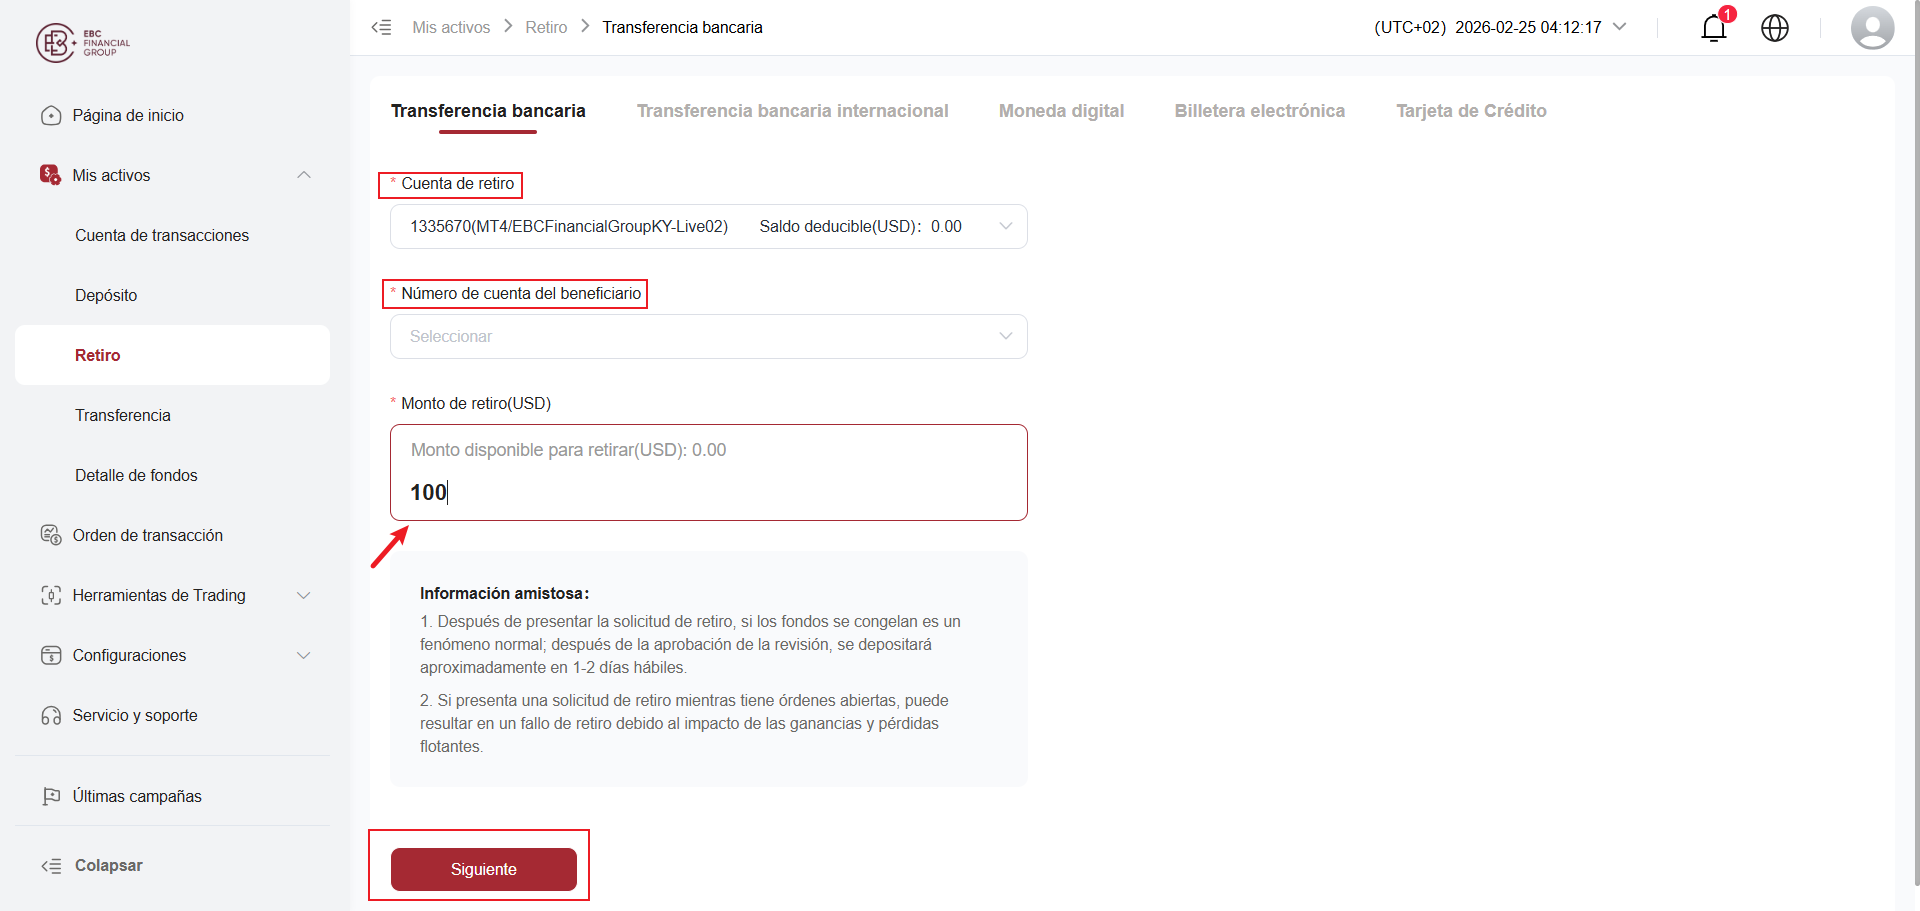Expand Configuraciones chevron

coord(304,655)
